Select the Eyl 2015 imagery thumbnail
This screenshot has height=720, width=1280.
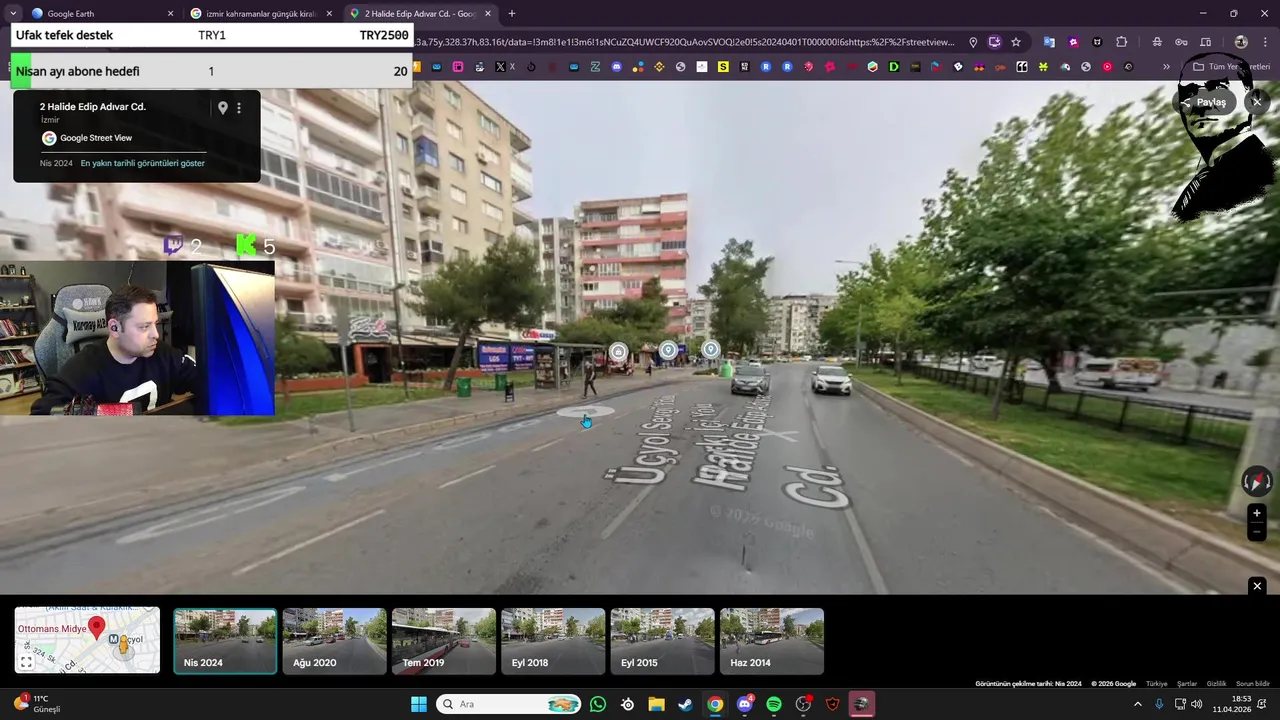click(x=662, y=641)
